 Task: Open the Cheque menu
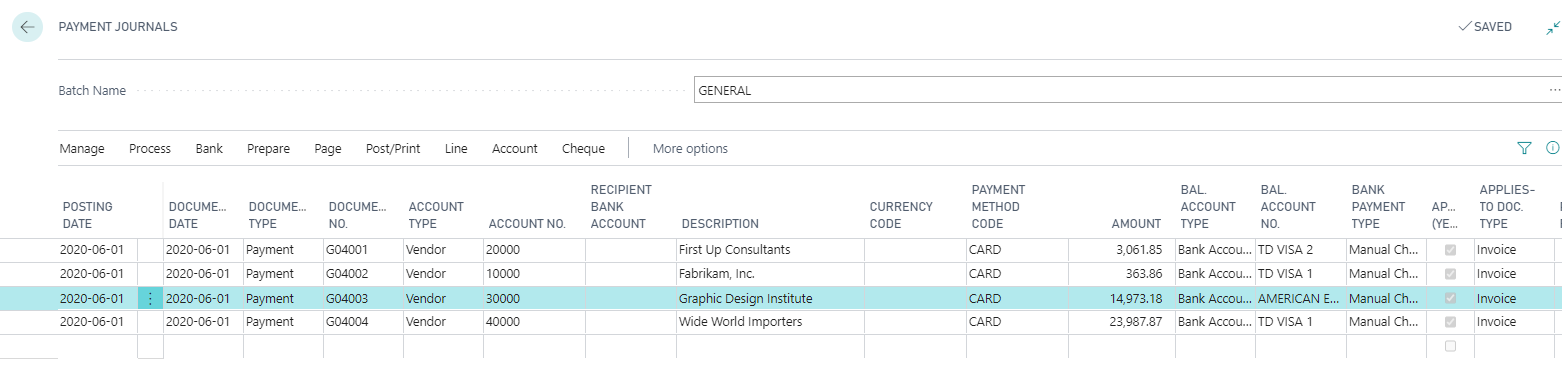[x=583, y=149]
